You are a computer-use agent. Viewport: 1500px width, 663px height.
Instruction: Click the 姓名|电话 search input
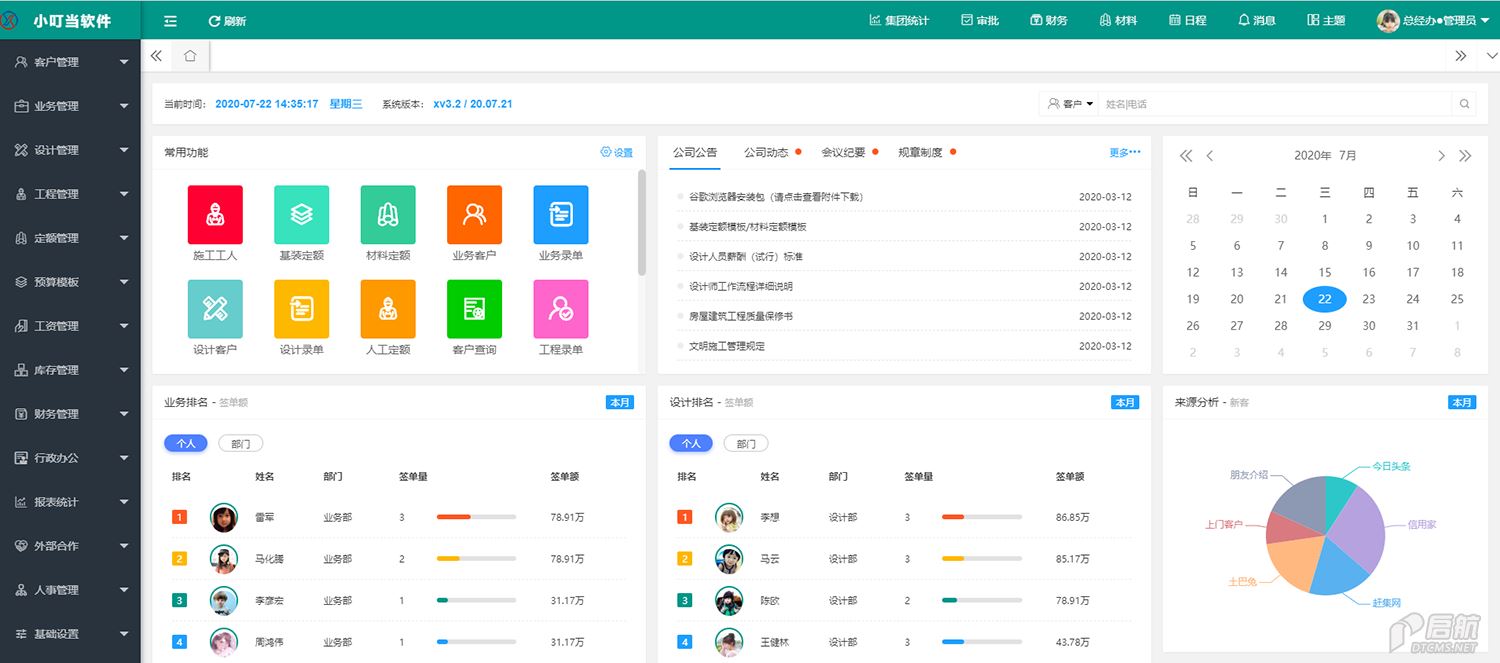tap(1275, 104)
